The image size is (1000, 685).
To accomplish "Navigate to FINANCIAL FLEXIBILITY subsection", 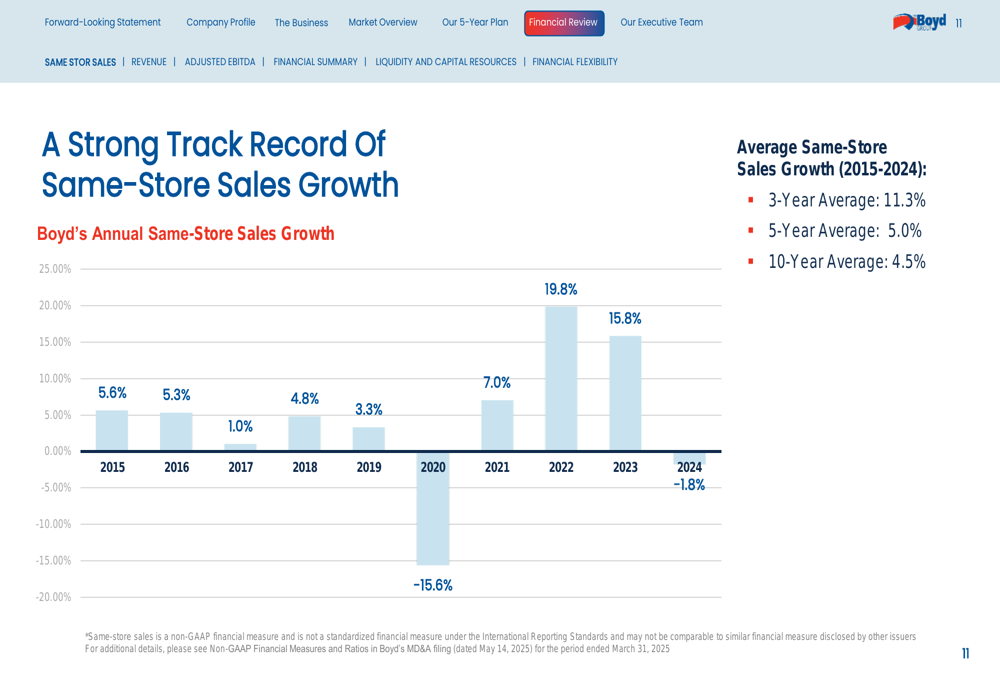I will (575, 62).
